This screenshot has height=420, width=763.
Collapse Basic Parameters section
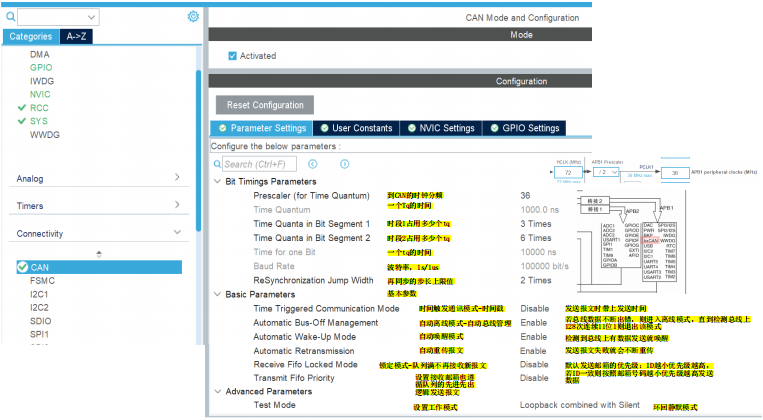click(x=218, y=294)
